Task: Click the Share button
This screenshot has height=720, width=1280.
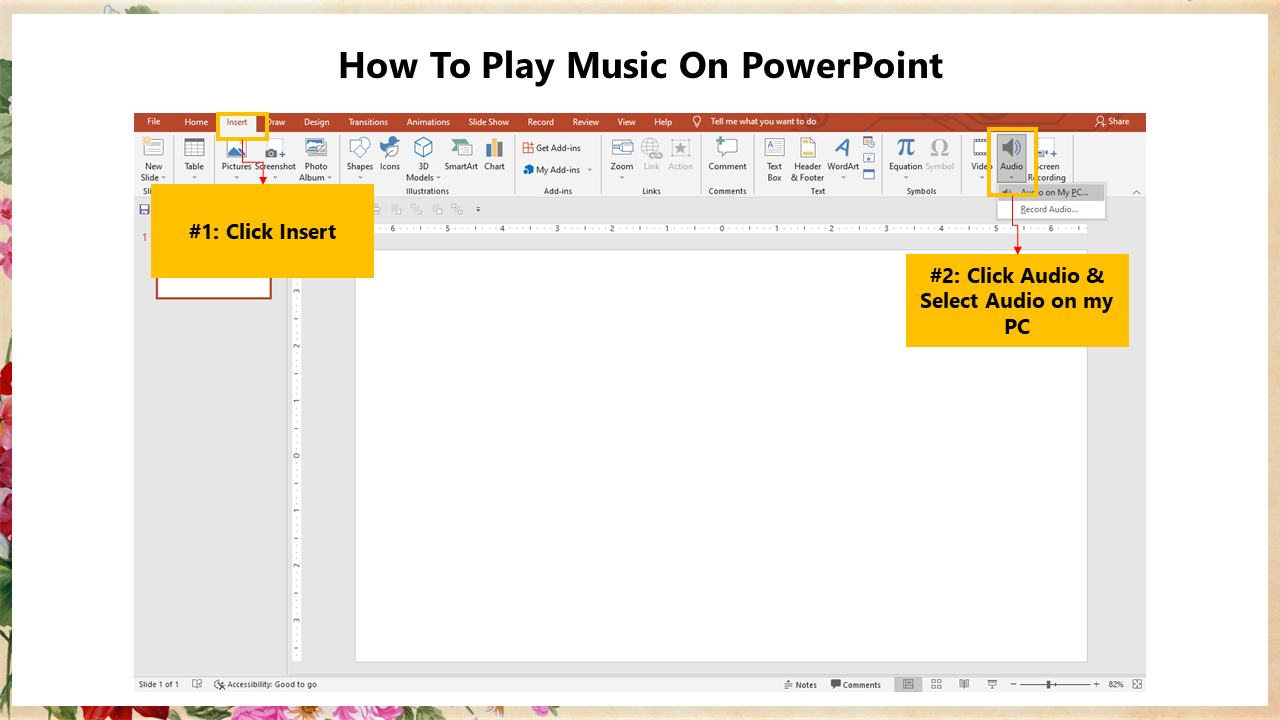Action: pos(1112,122)
